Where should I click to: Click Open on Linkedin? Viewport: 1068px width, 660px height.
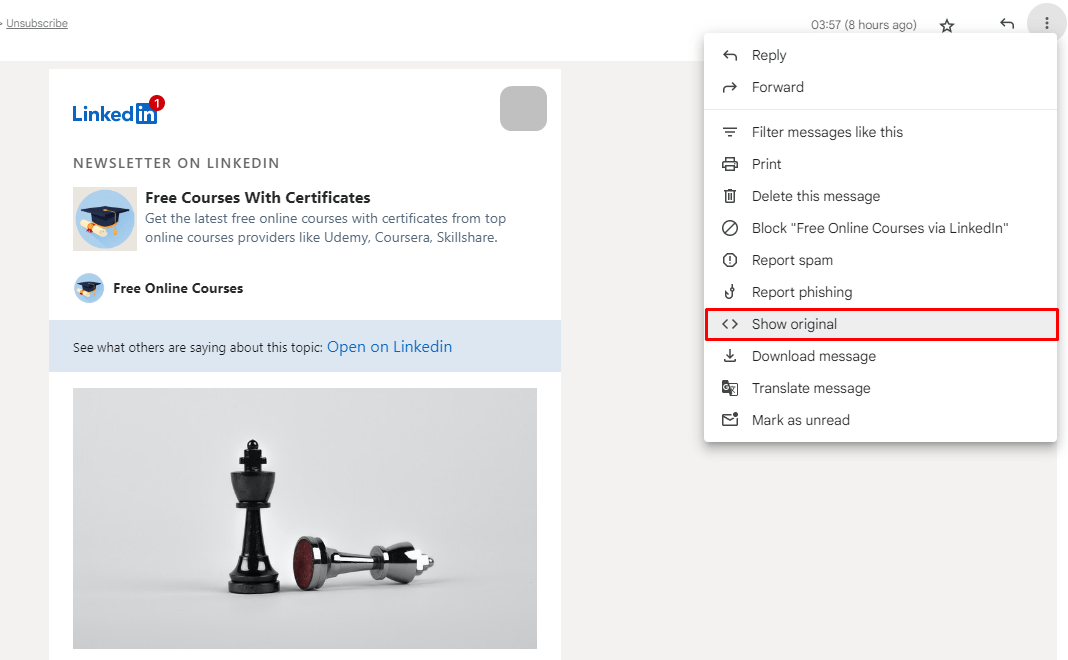389,346
